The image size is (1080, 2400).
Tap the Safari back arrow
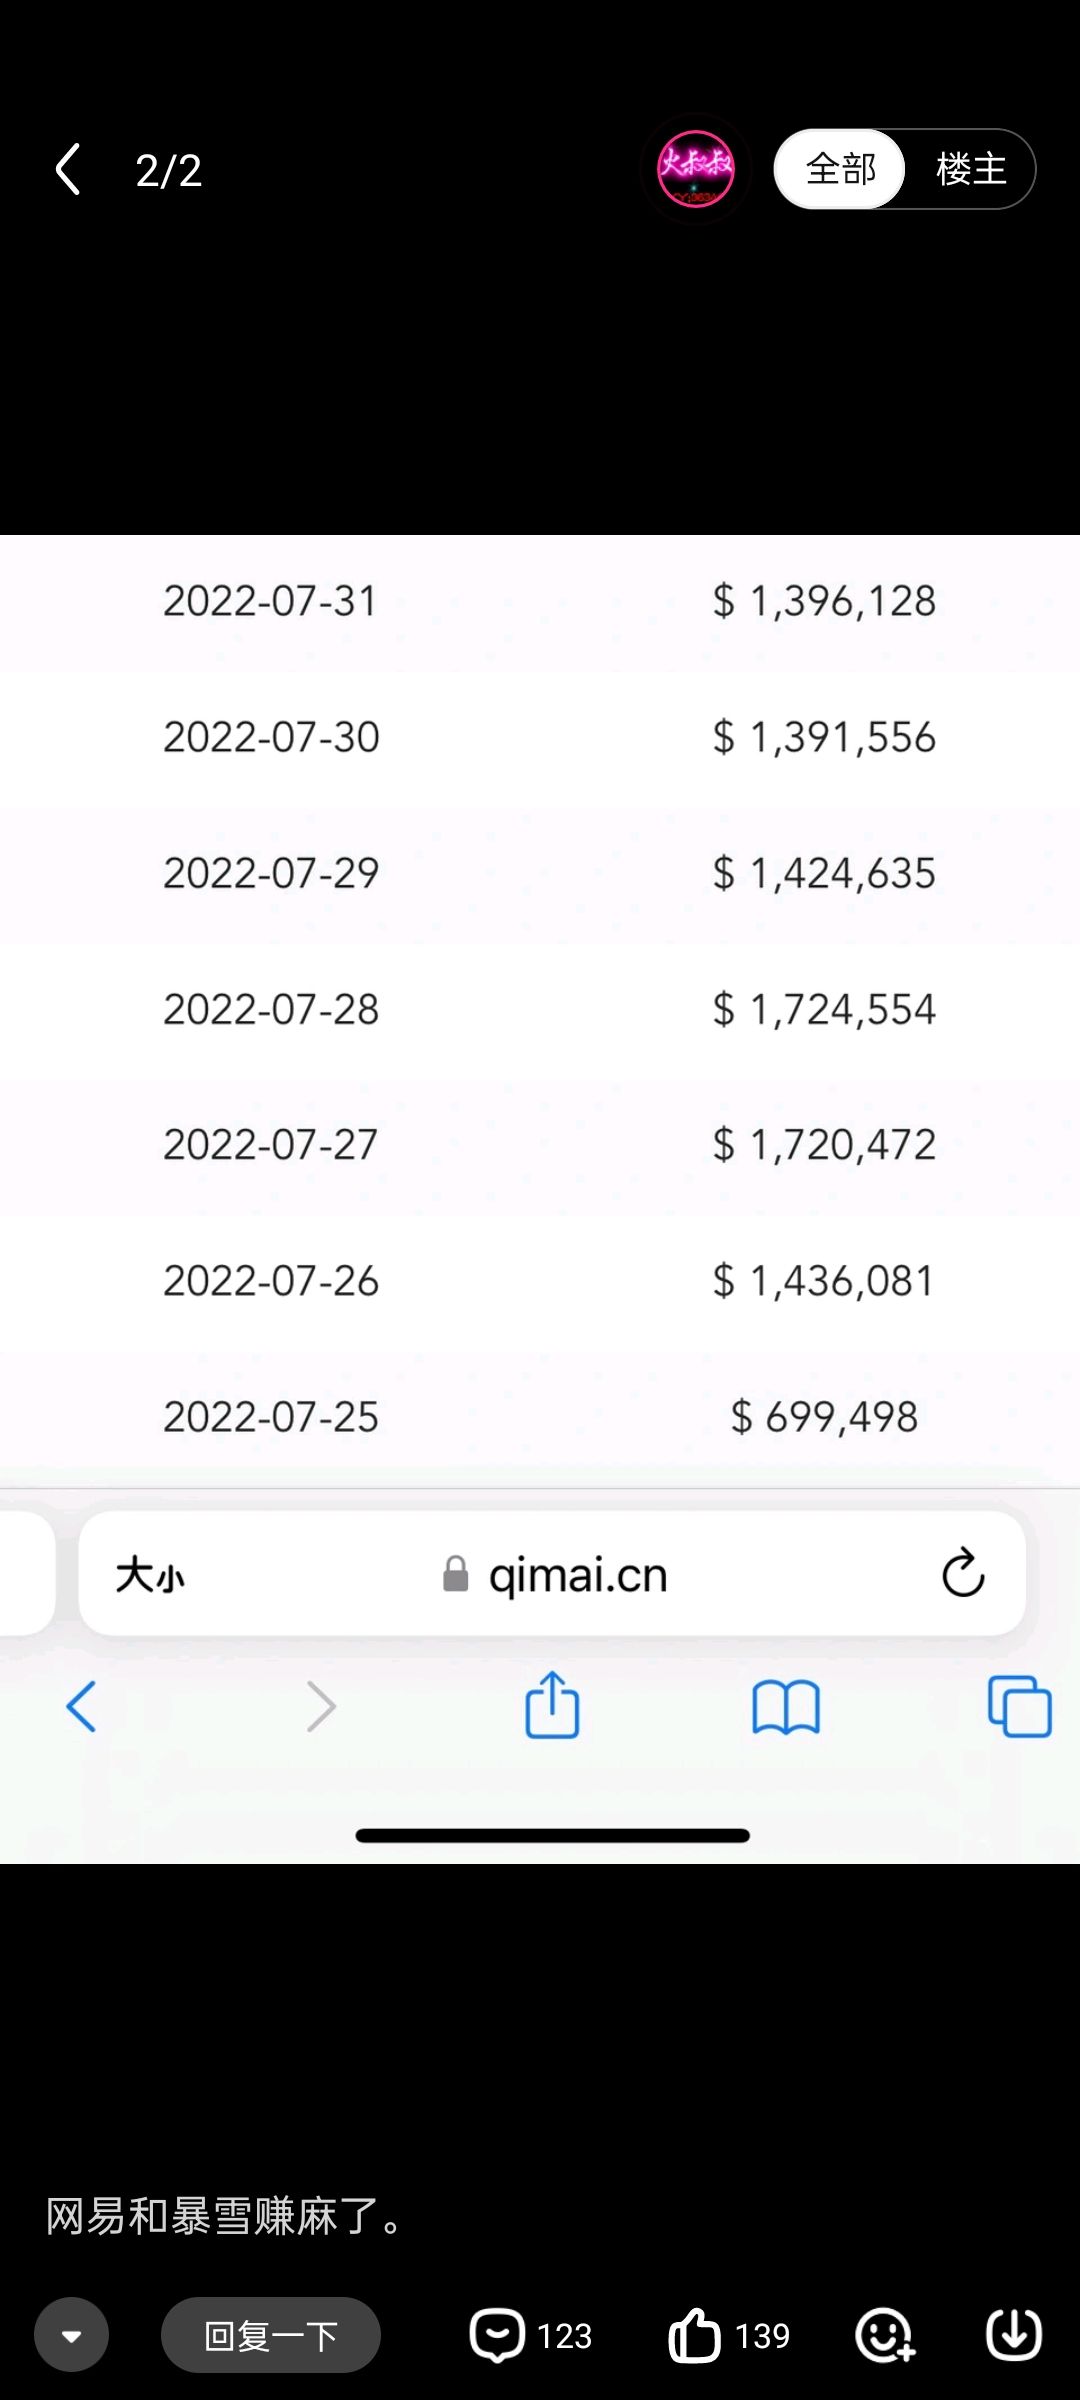(x=82, y=1706)
